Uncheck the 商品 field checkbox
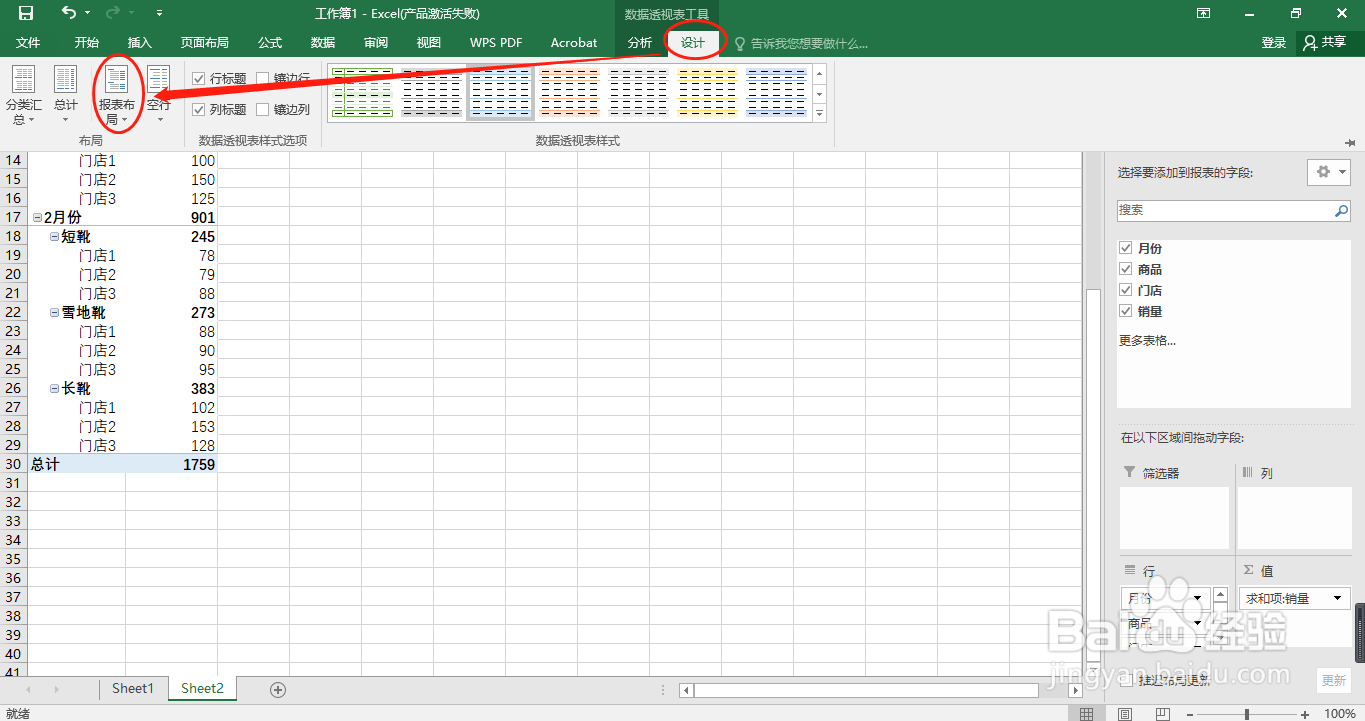The height and width of the screenshot is (721, 1365). [1126, 269]
